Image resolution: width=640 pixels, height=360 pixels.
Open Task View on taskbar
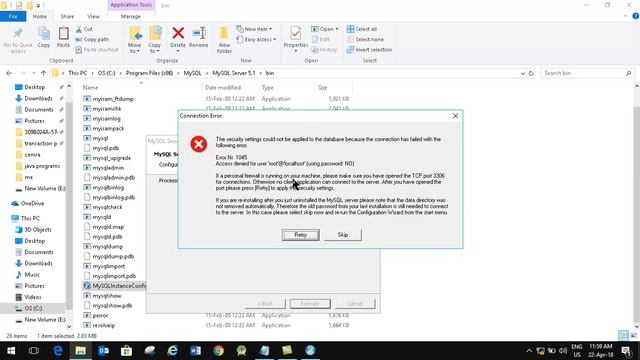coord(34,351)
